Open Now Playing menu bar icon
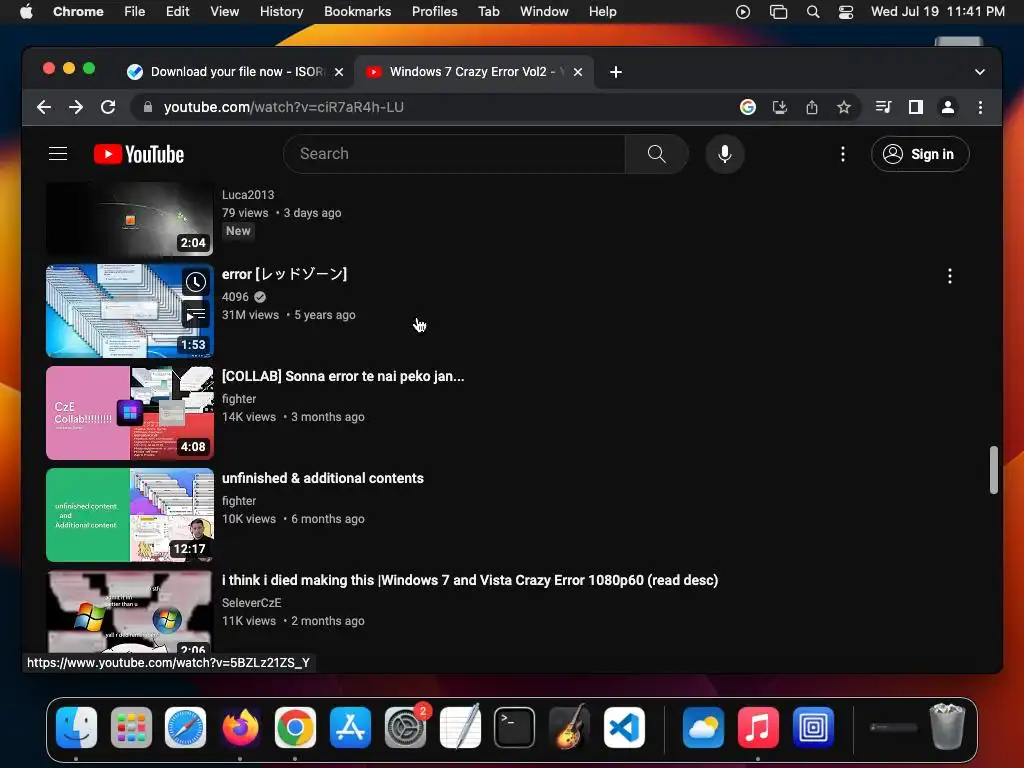The height and width of the screenshot is (768, 1024). pyautogui.click(x=743, y=12)
